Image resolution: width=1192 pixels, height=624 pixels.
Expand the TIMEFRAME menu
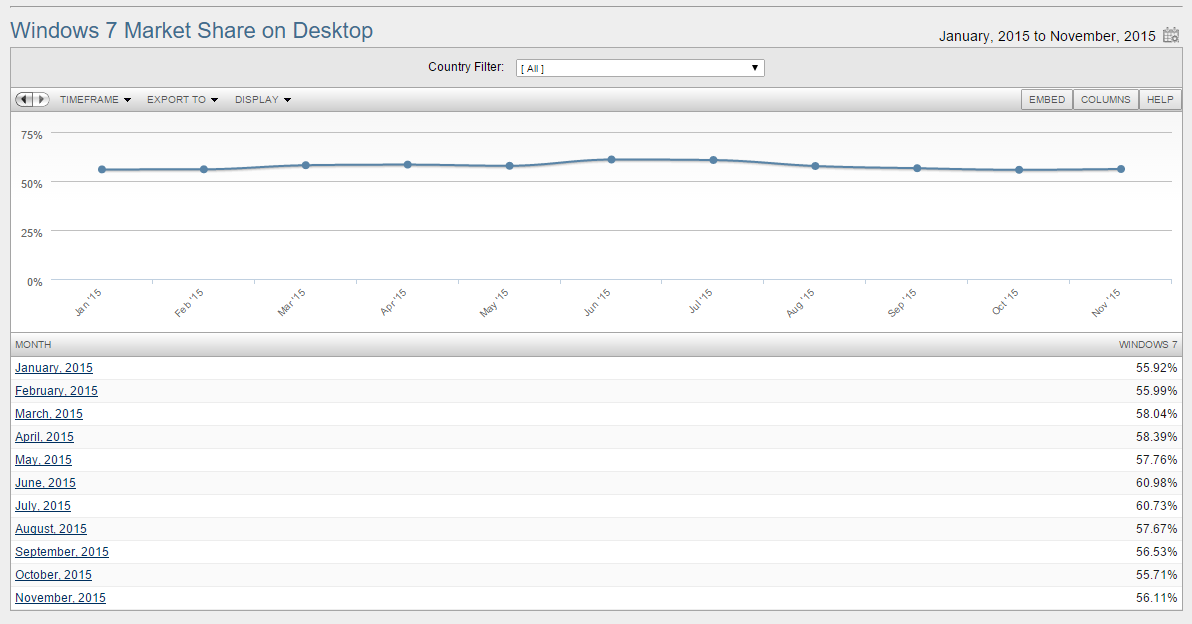[95, 100]
